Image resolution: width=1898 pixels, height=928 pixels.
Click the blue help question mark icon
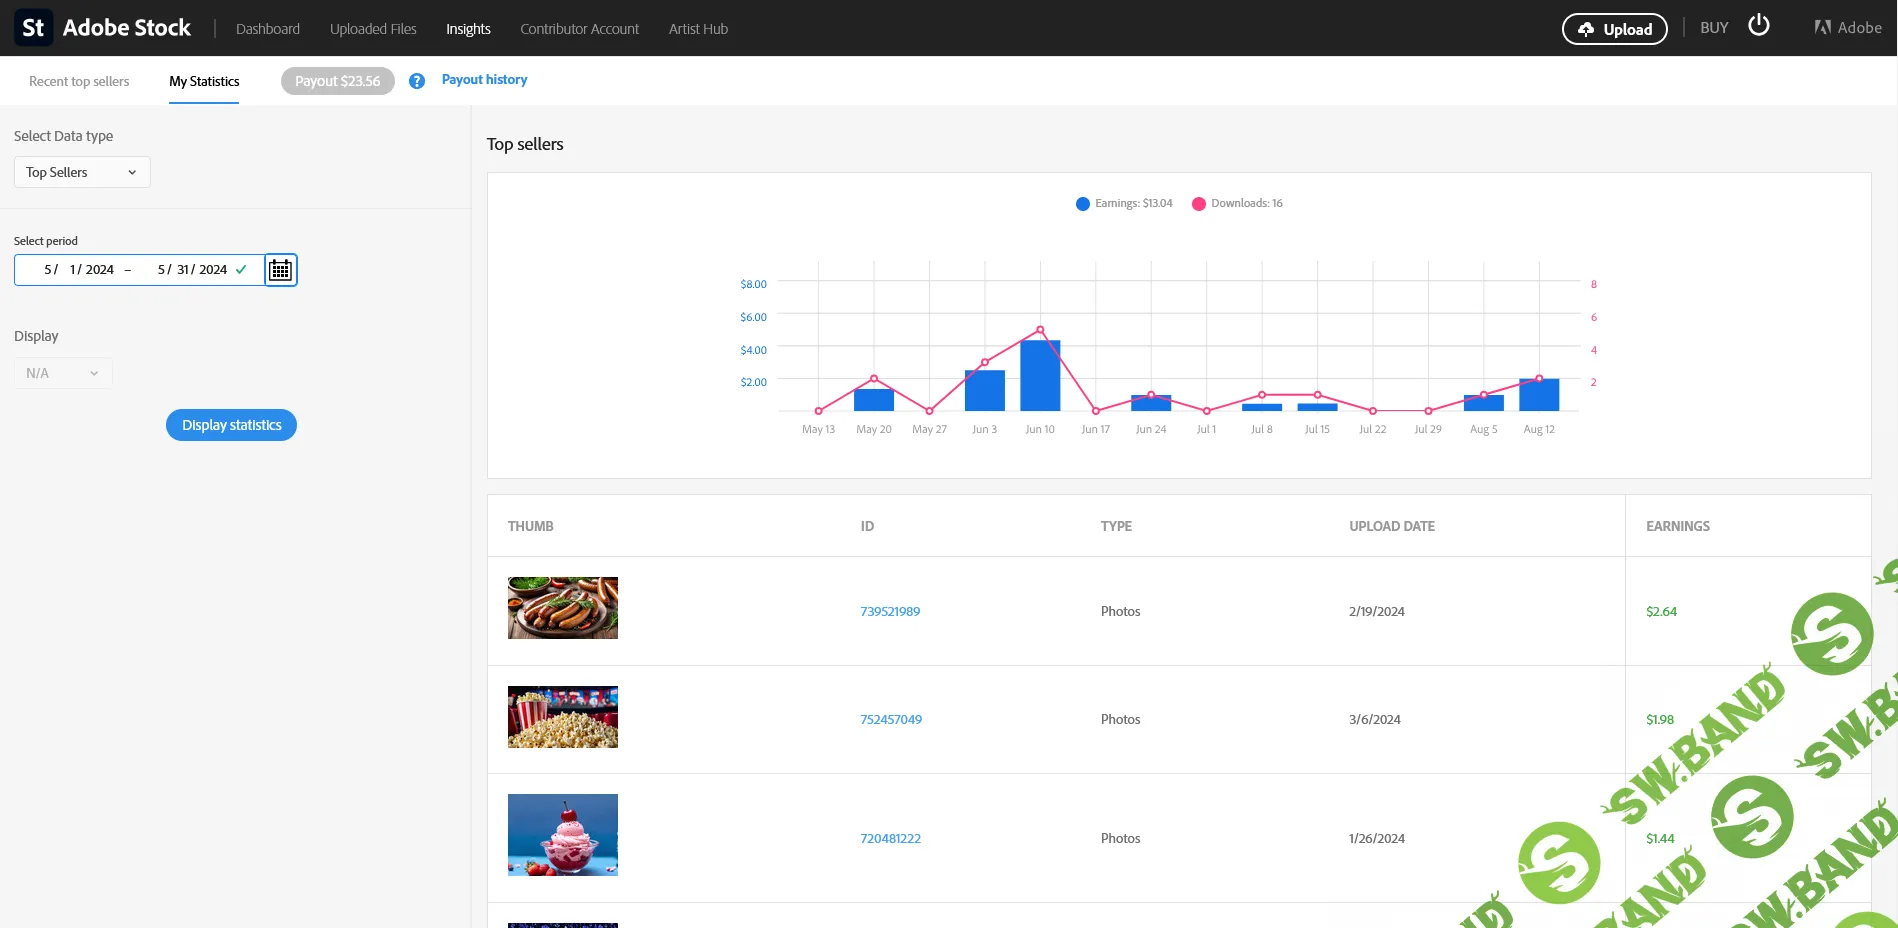coord(417,81)
